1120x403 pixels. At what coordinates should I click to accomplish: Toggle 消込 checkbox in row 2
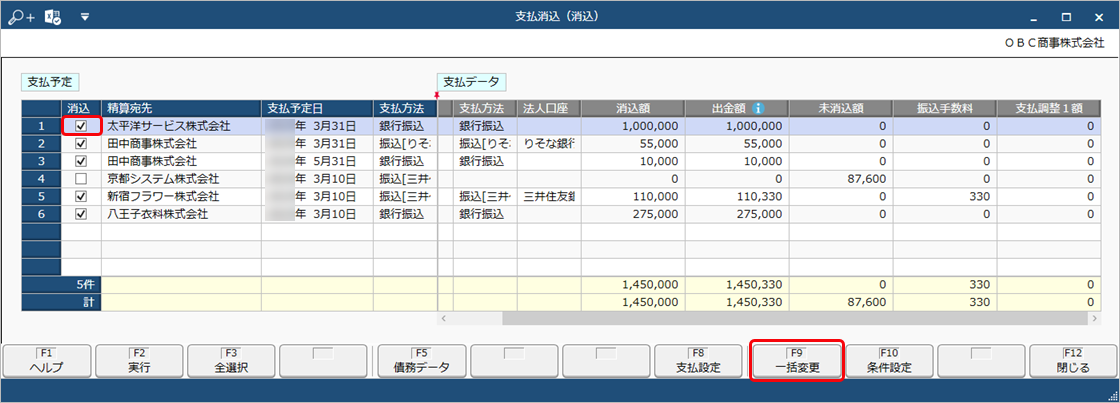[81, 143]
